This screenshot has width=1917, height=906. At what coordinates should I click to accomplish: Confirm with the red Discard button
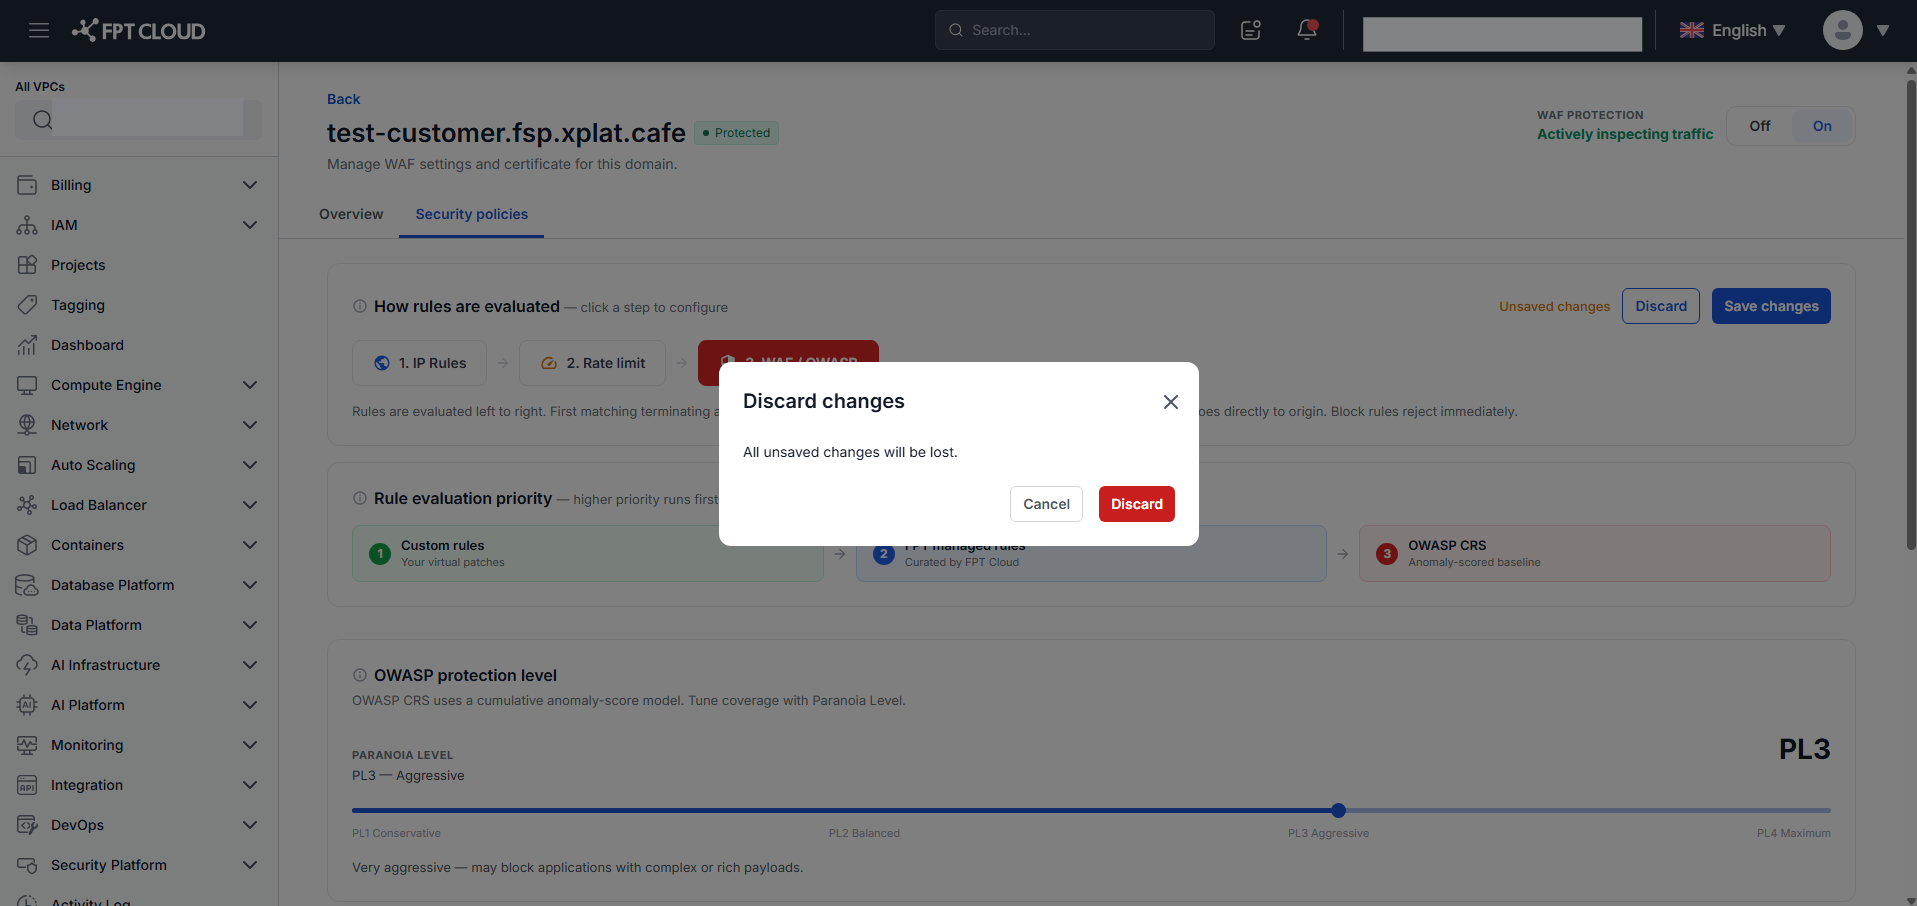(1136, 504)
